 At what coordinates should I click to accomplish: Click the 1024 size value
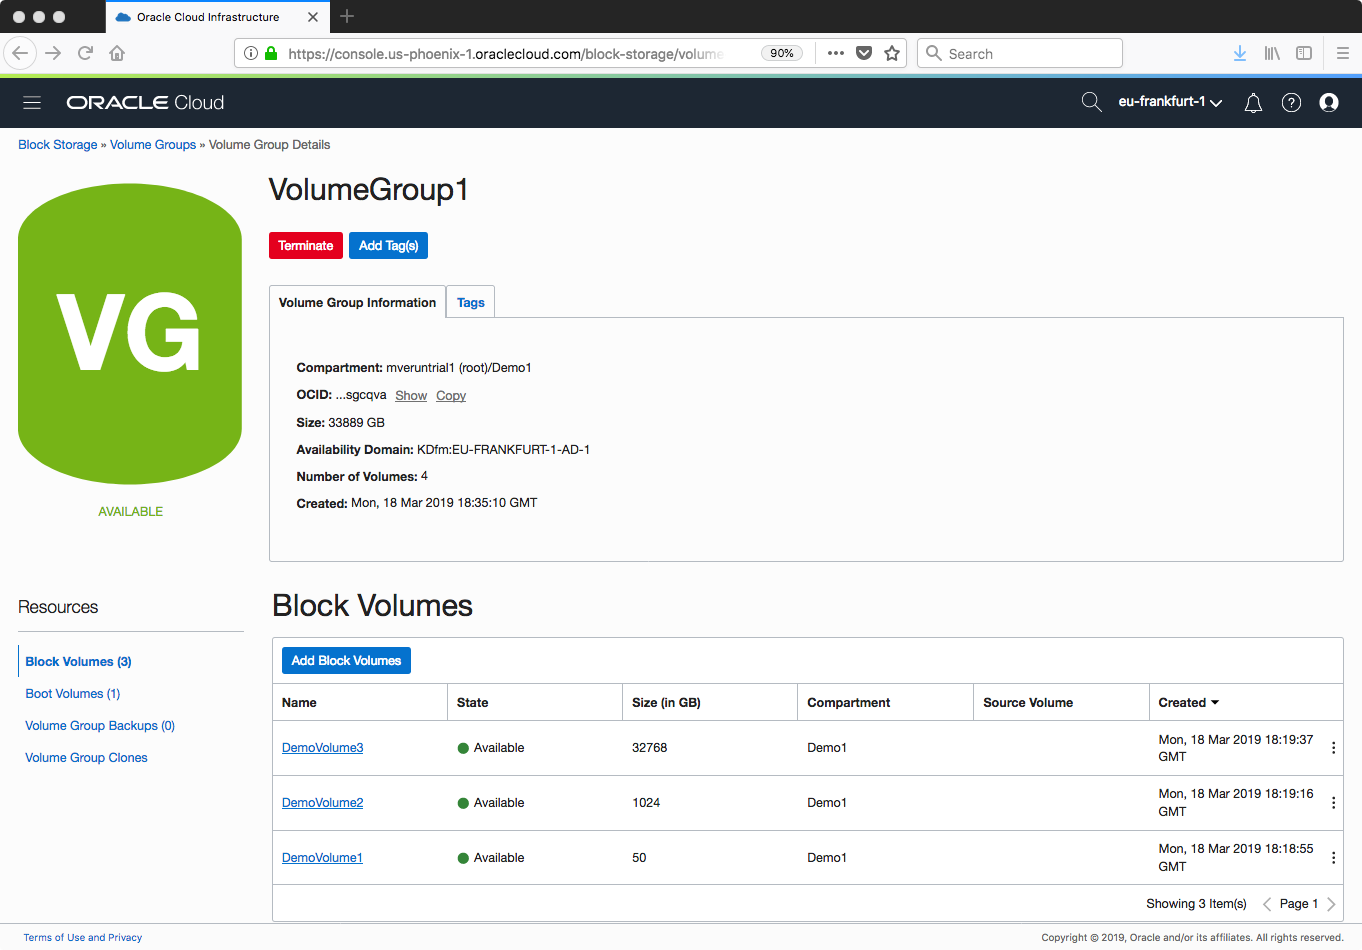click(x=646, y=803)
